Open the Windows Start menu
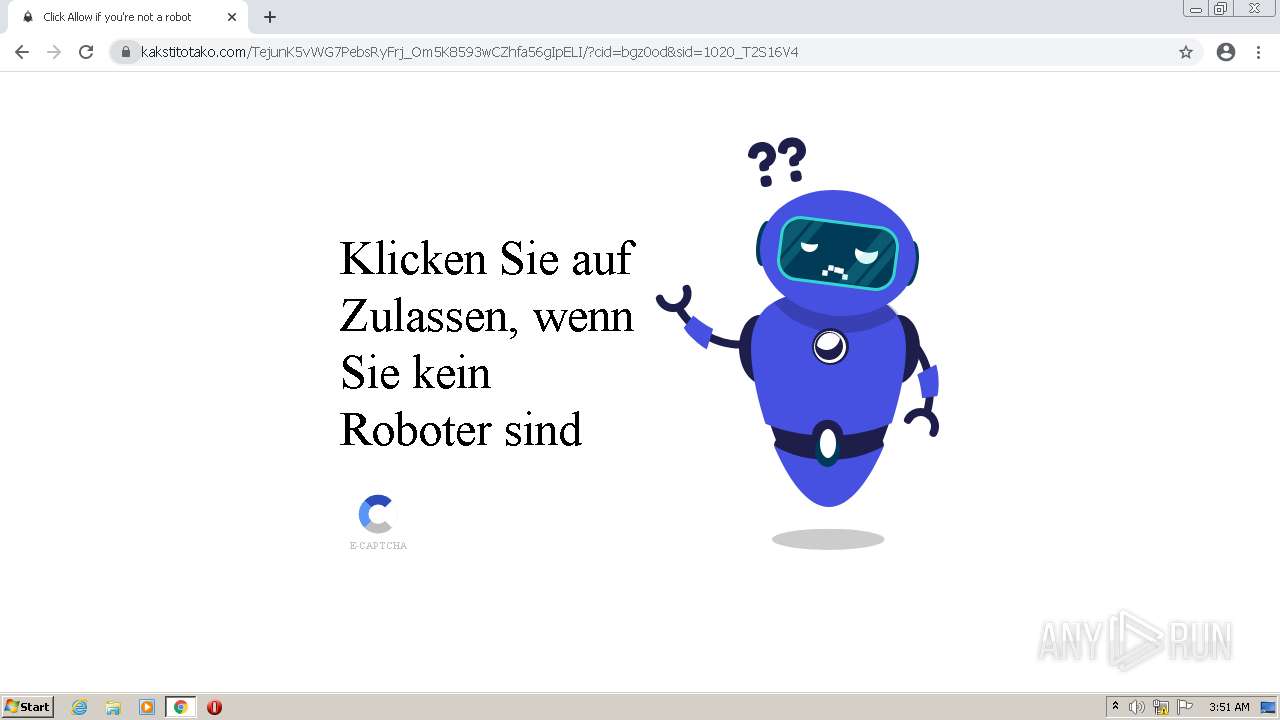Viewport: 1280px width, 720px height. 28,707
